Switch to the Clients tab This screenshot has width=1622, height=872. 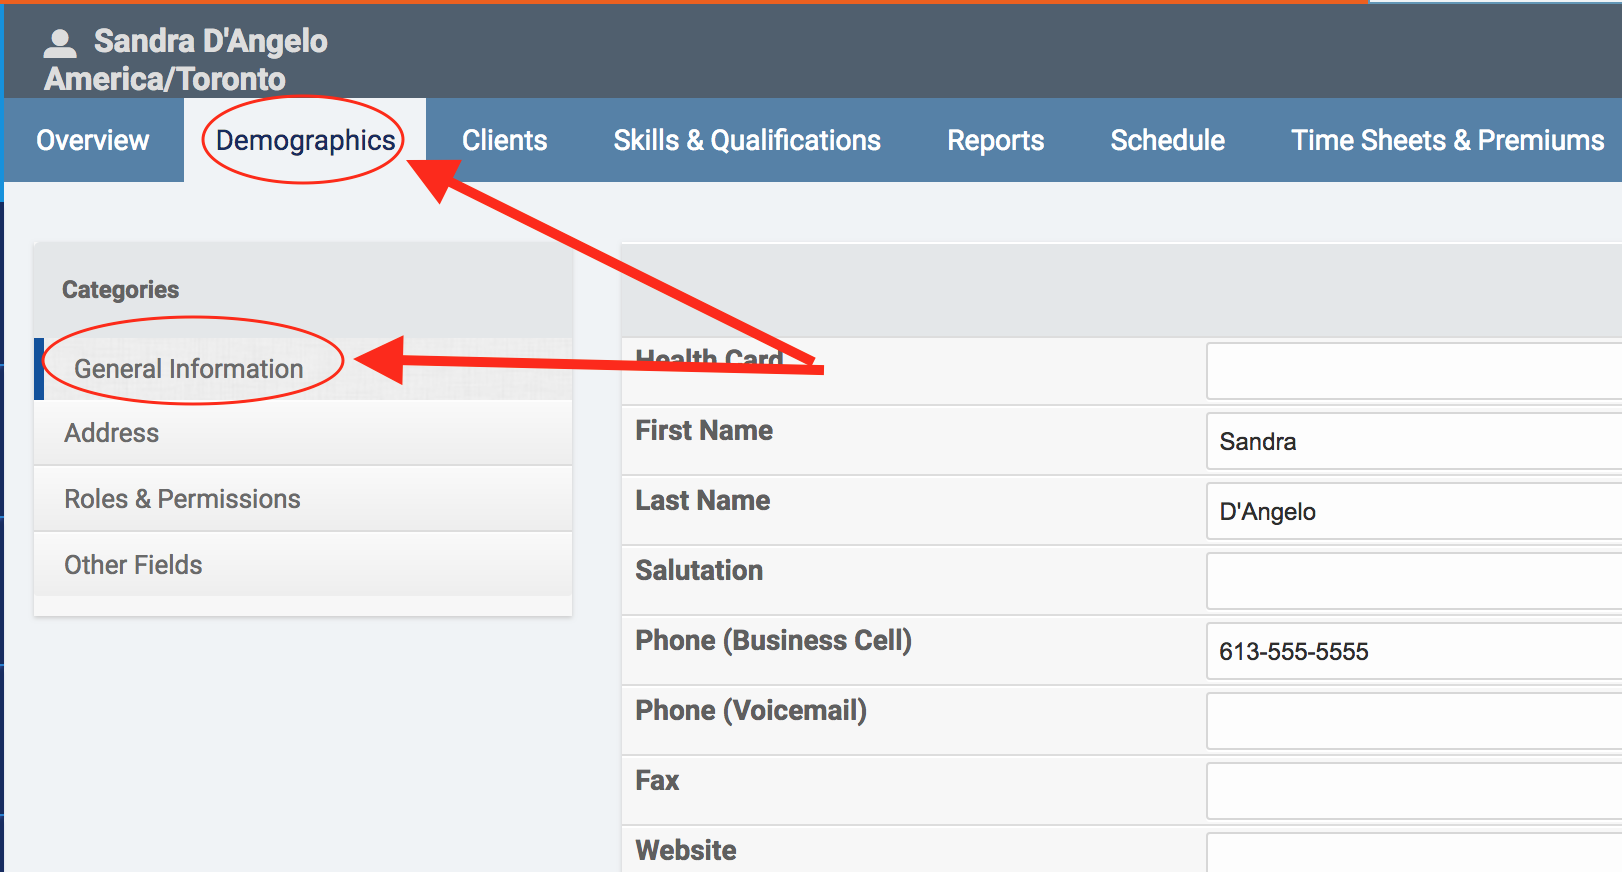[x=504, y=140]
